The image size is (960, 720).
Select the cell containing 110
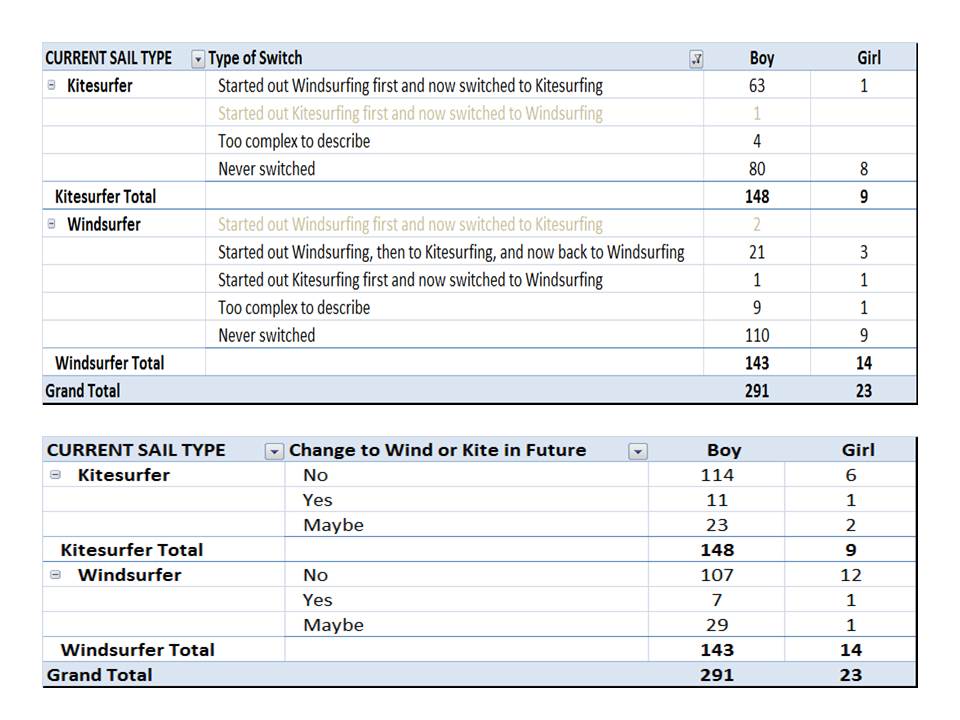click(x=757, y=335)
